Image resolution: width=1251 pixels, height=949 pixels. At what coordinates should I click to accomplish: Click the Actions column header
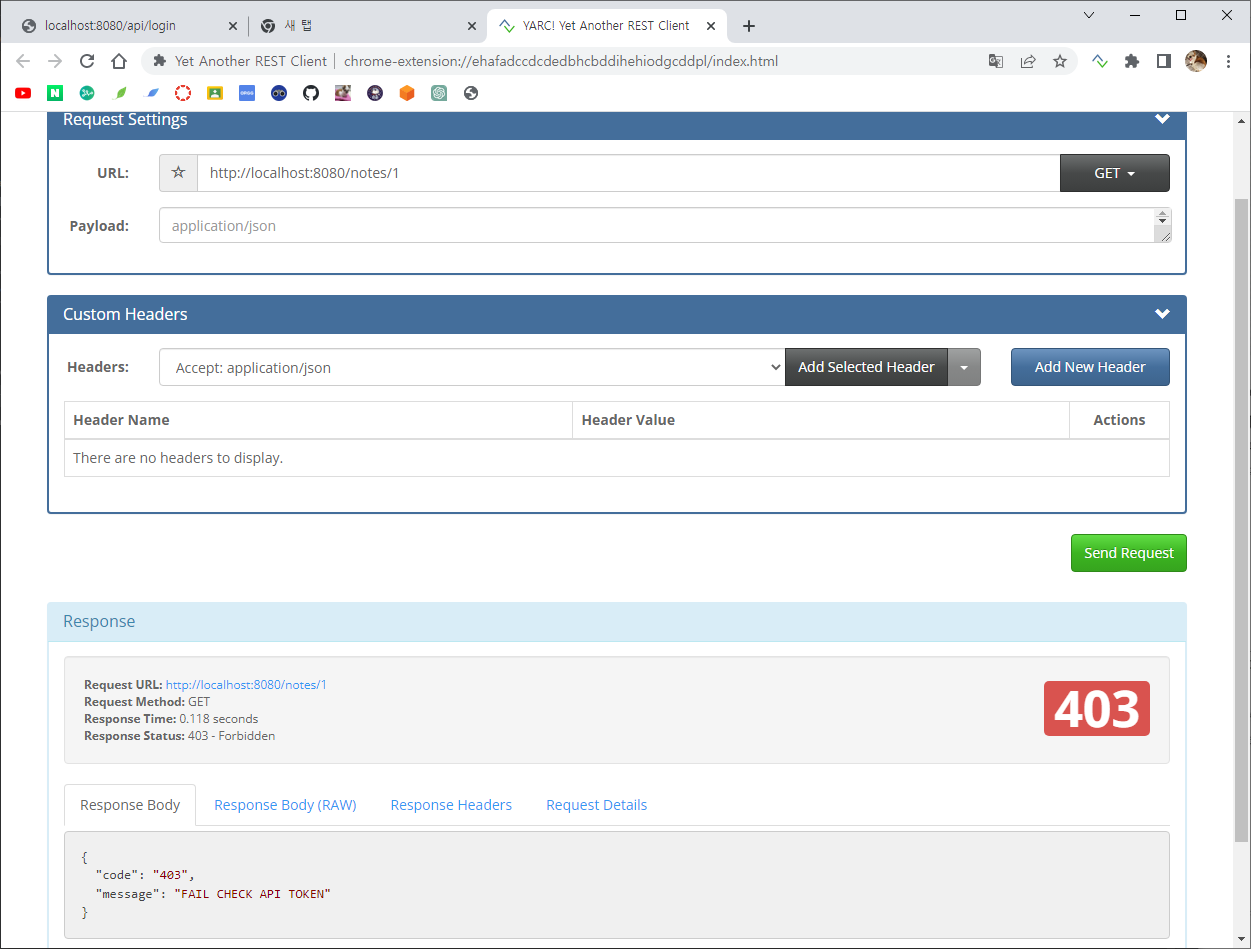pyautogui.click(x=1119, y=420)
